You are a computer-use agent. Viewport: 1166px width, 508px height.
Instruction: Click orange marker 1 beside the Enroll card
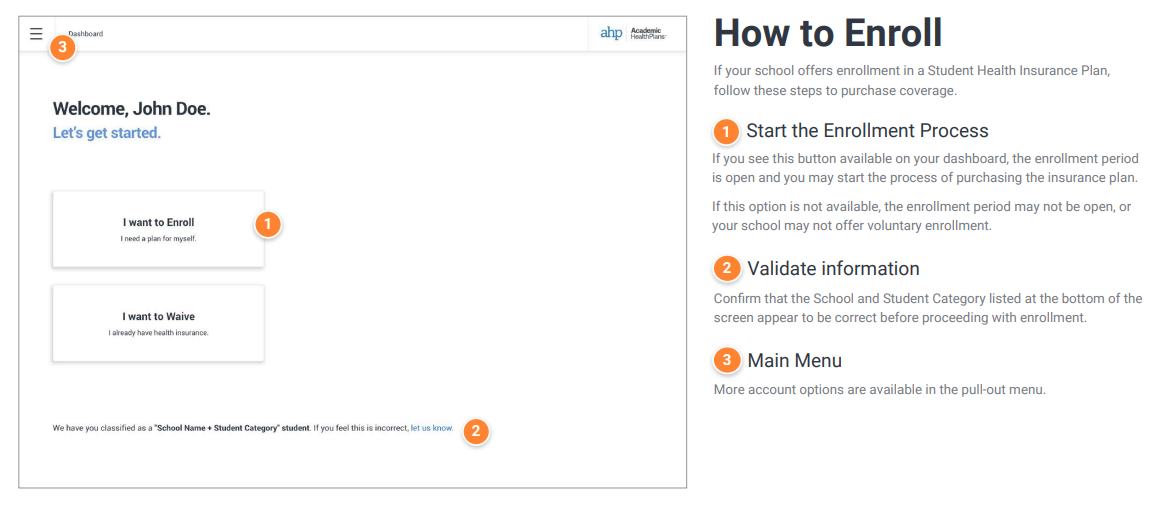[268, 224]
